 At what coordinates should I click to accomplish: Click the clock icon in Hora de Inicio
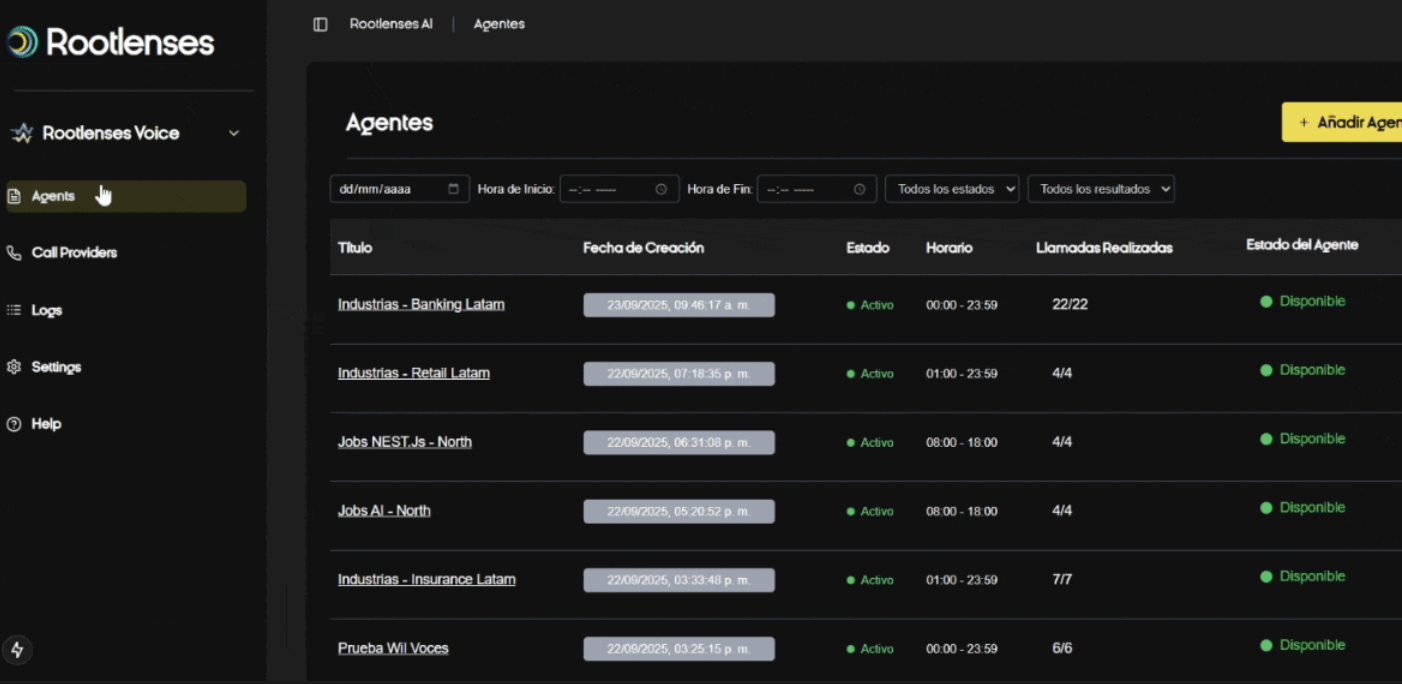coord(661,189)
